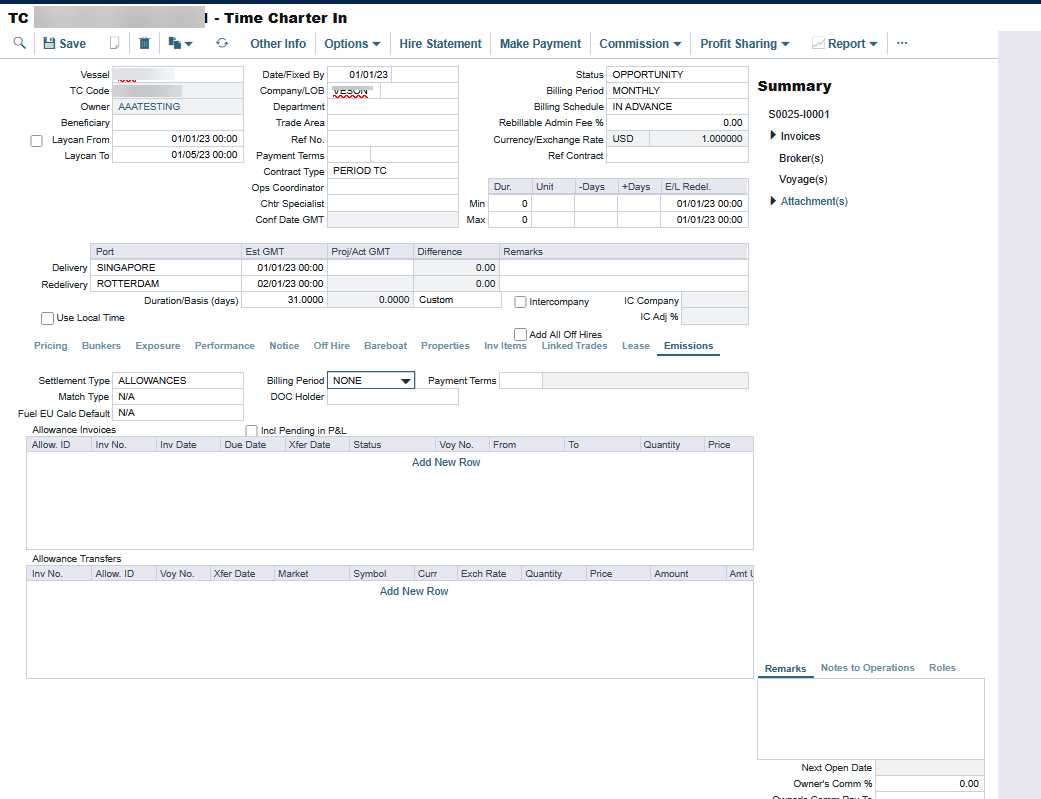
Task: Tick the Intercompany checkbox
Action: pyautogui.click(x=521, y=301)
